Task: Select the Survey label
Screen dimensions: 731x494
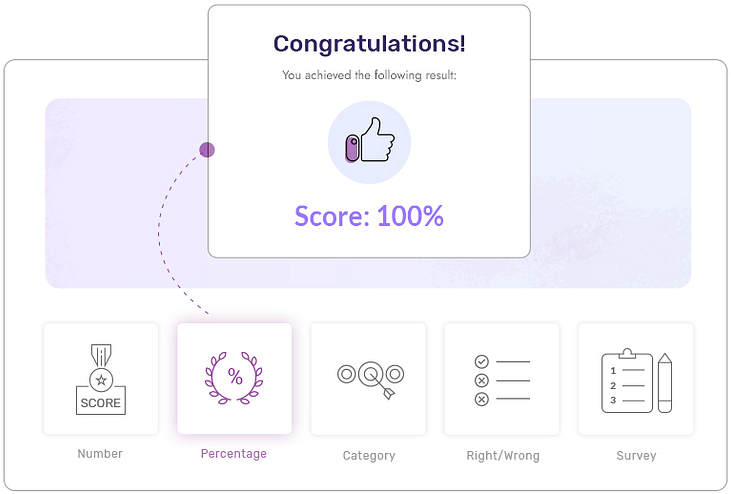Action: pos(636,455)
